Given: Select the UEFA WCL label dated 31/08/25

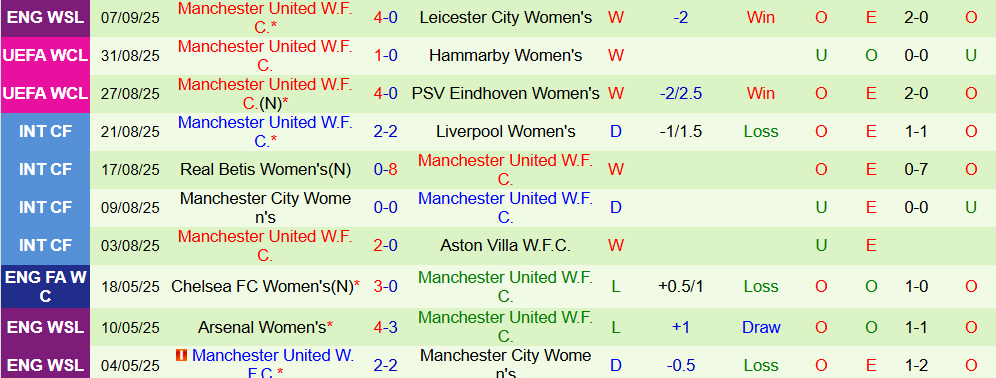Looking at the screenshot, I should coord(45,55).
